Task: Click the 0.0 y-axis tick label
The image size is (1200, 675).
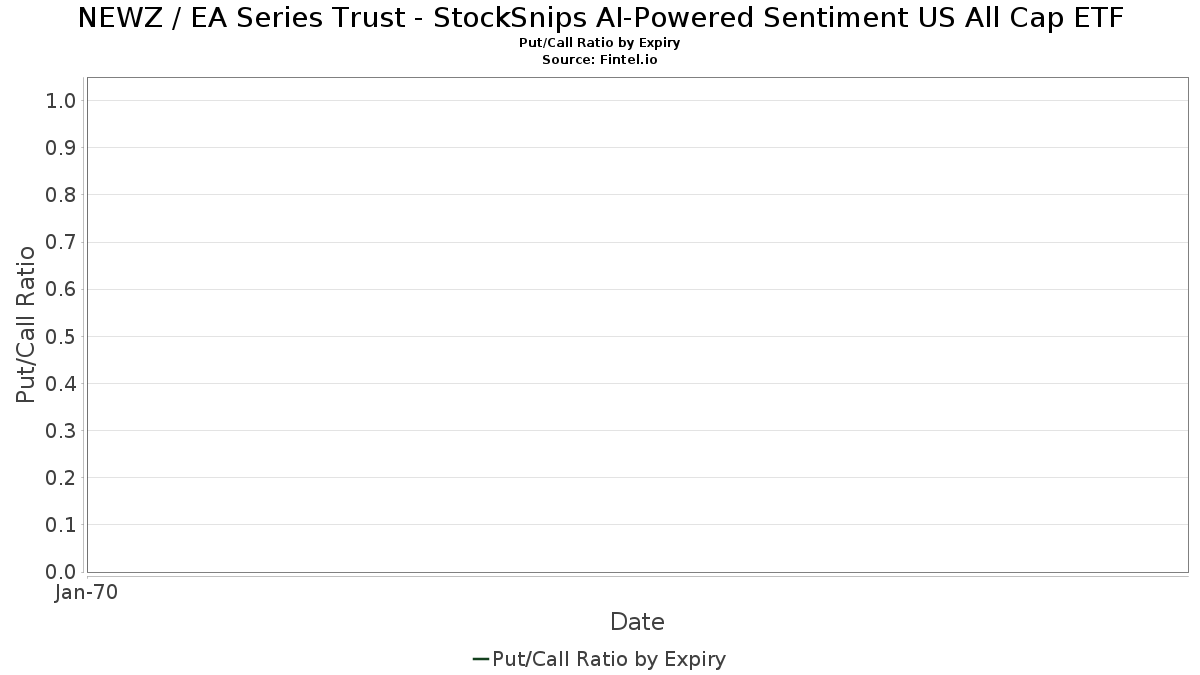Action: 61,572
